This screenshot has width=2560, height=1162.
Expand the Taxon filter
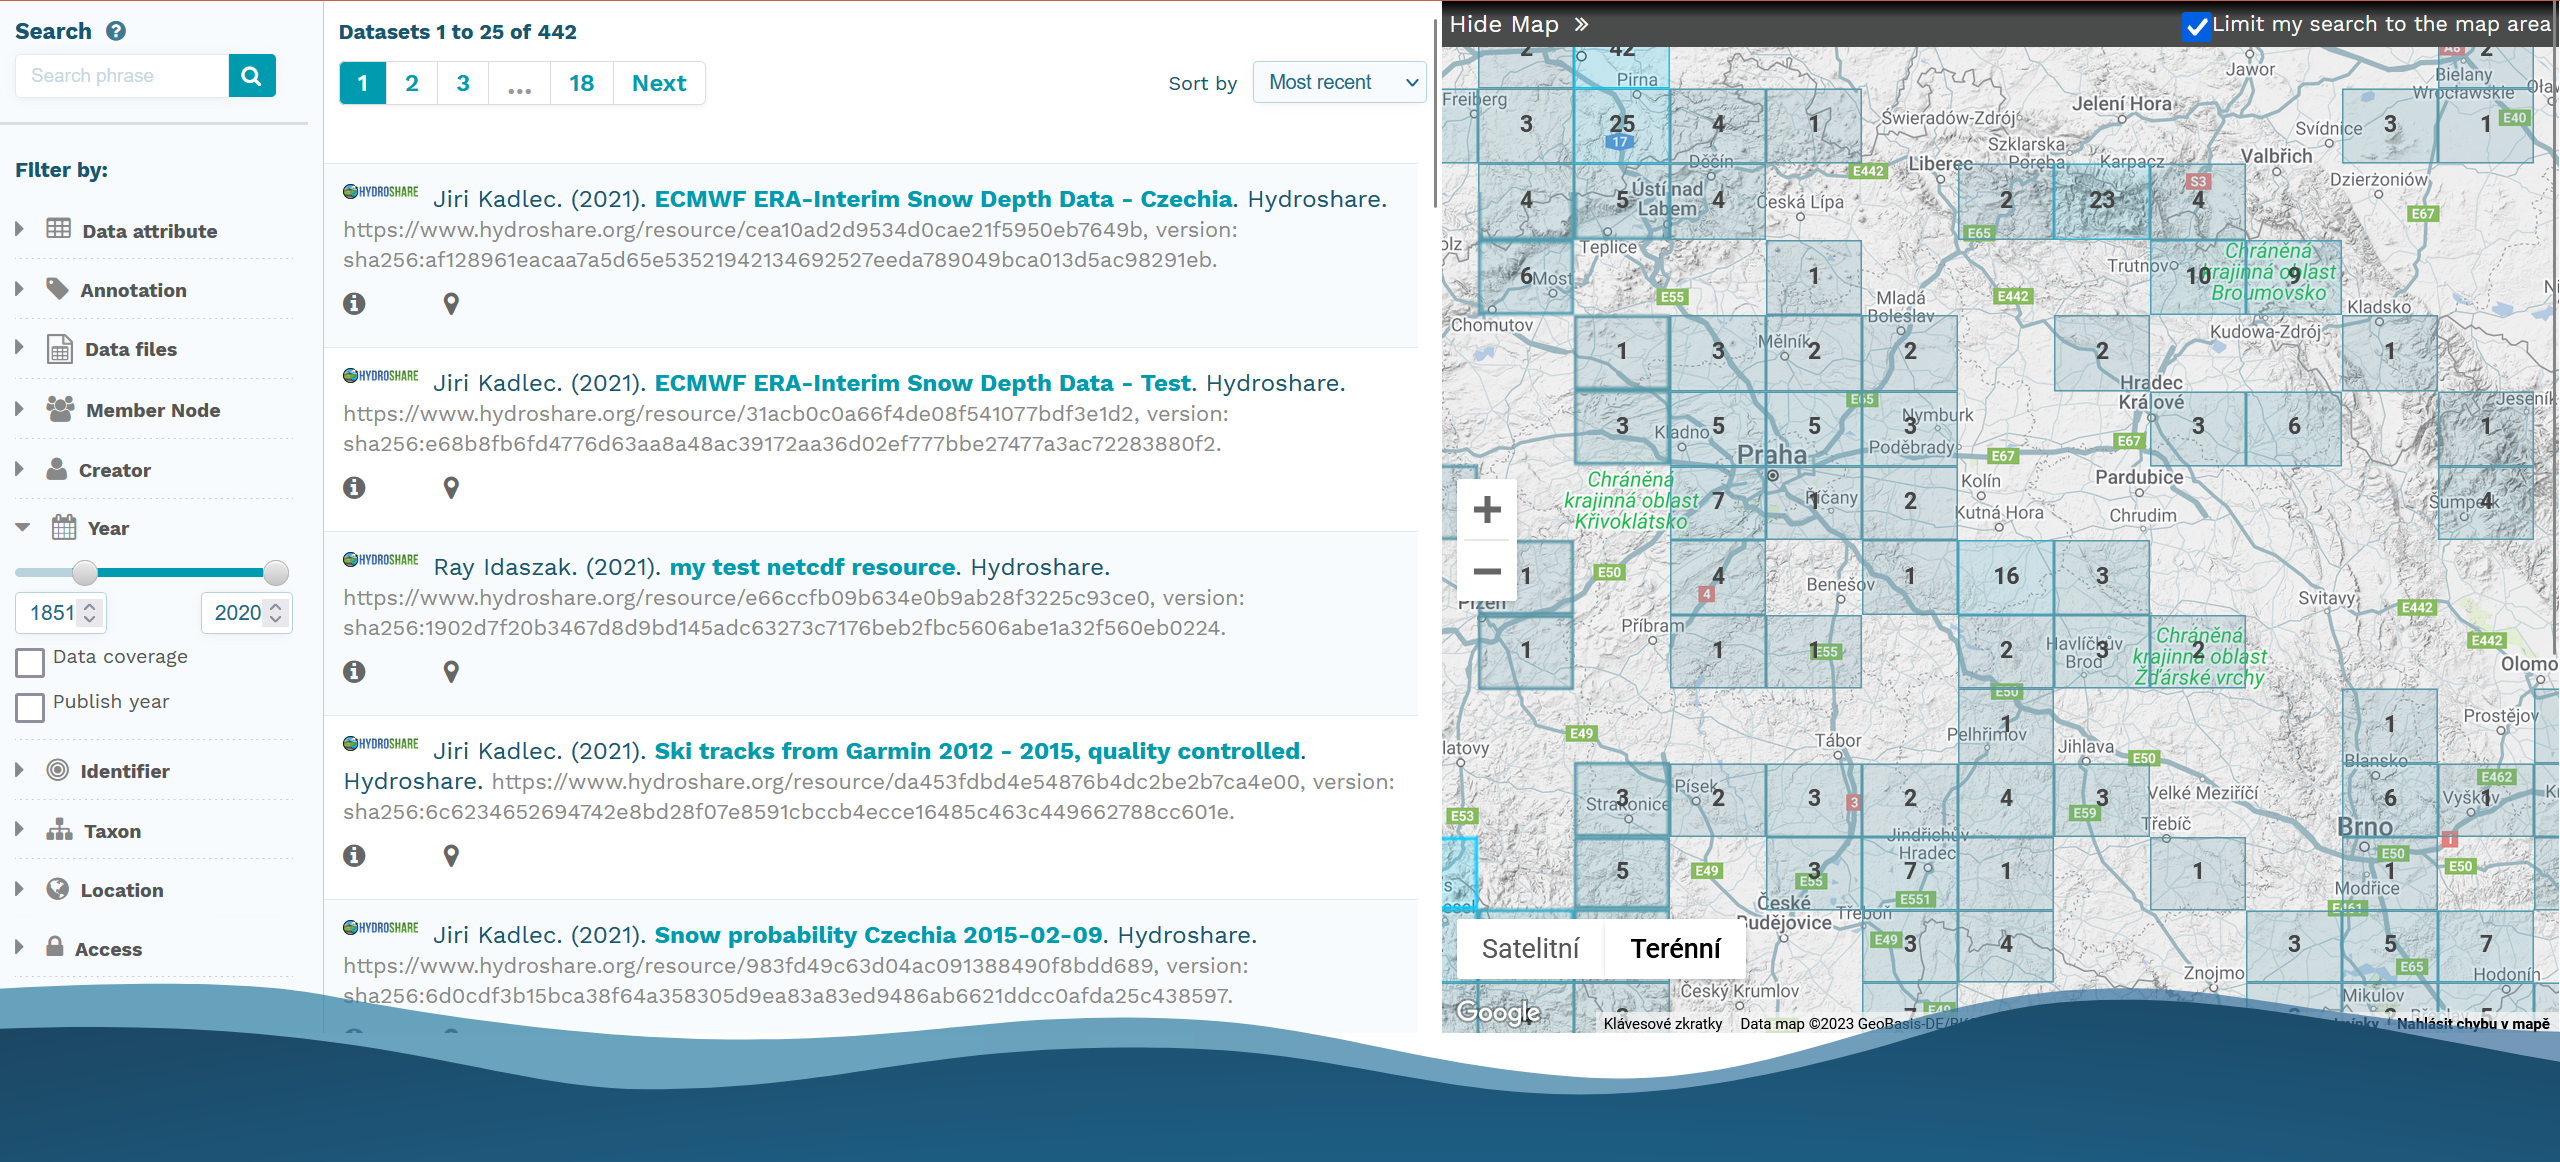19,829
